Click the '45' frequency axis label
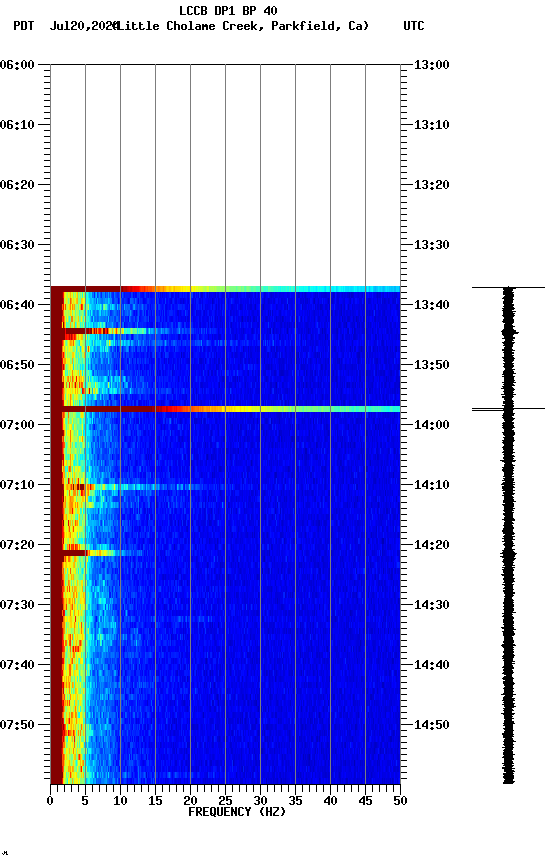This screenshot has height=864, width=552. tap(365, 801)
